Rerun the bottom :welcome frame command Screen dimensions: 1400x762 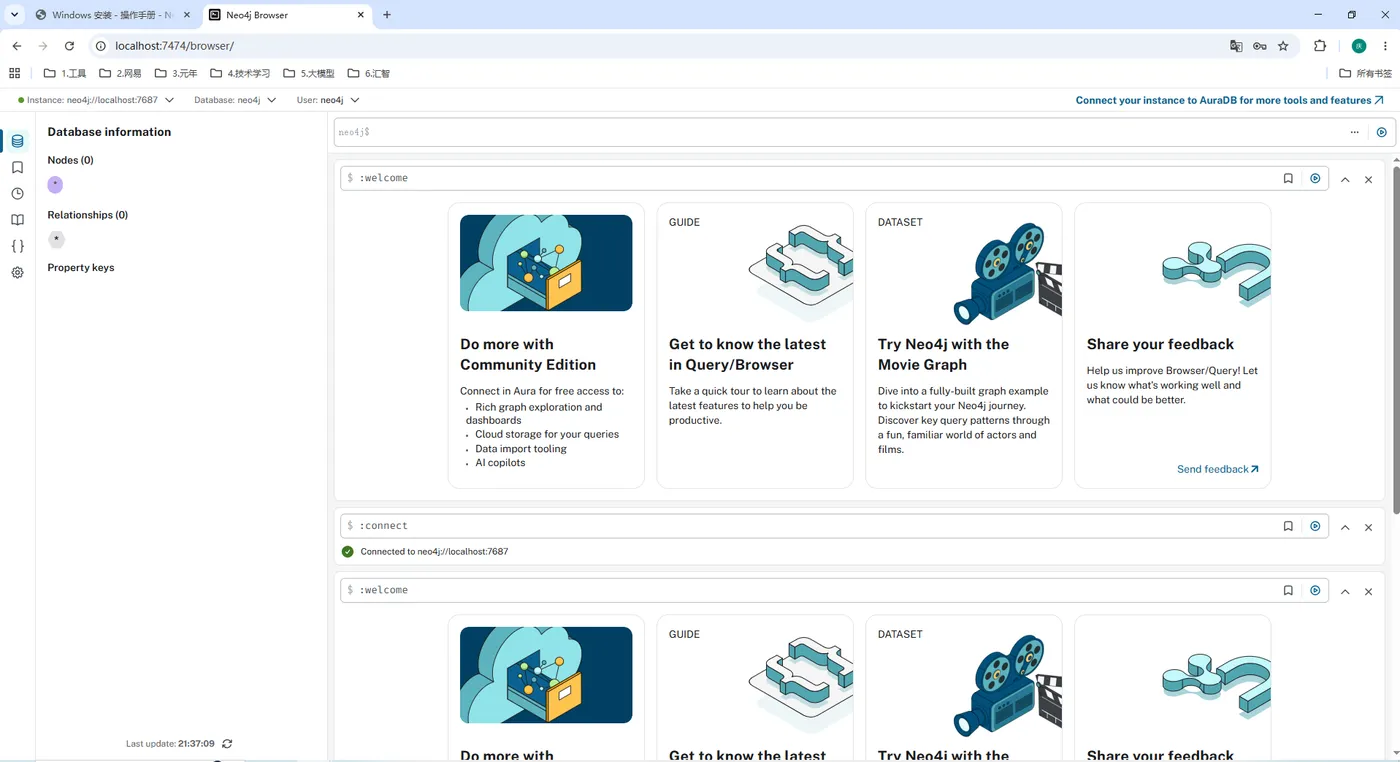click(x=1315, y=590)
